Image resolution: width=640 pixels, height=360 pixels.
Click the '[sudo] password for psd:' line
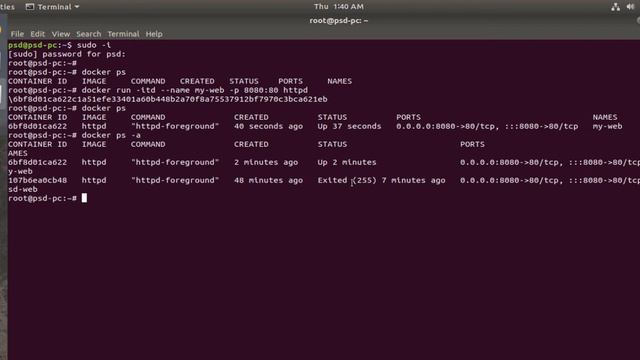point(67,54)
